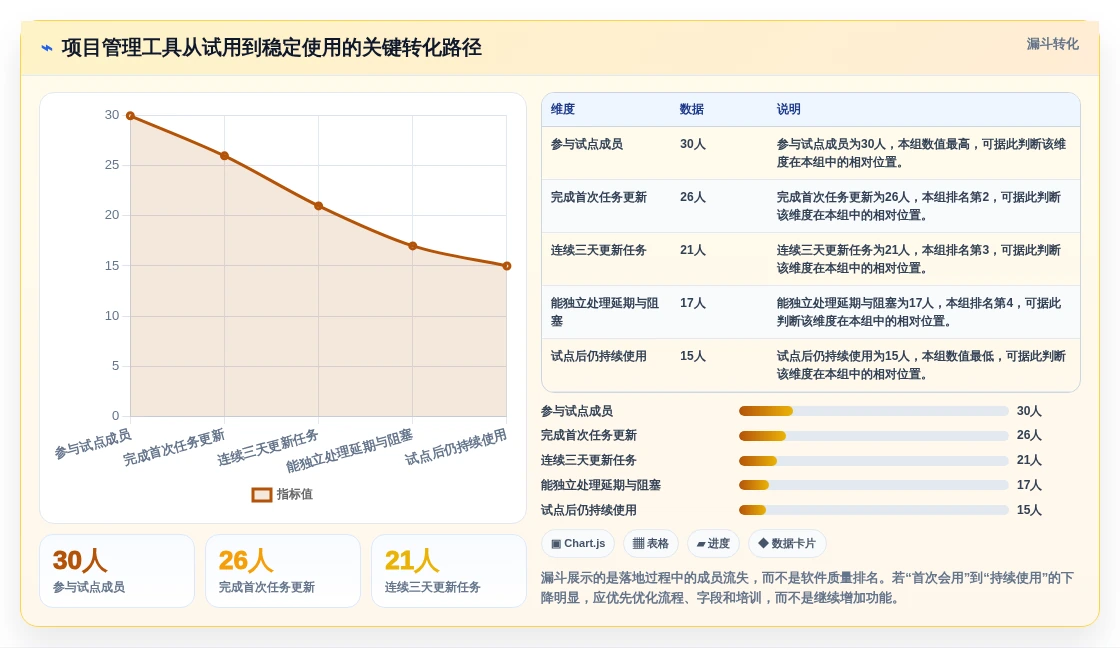1120x648 pixels.
Task: Click the 能独立处理延期与阻塞 17人 progress bar
Action: click(874, 486)
